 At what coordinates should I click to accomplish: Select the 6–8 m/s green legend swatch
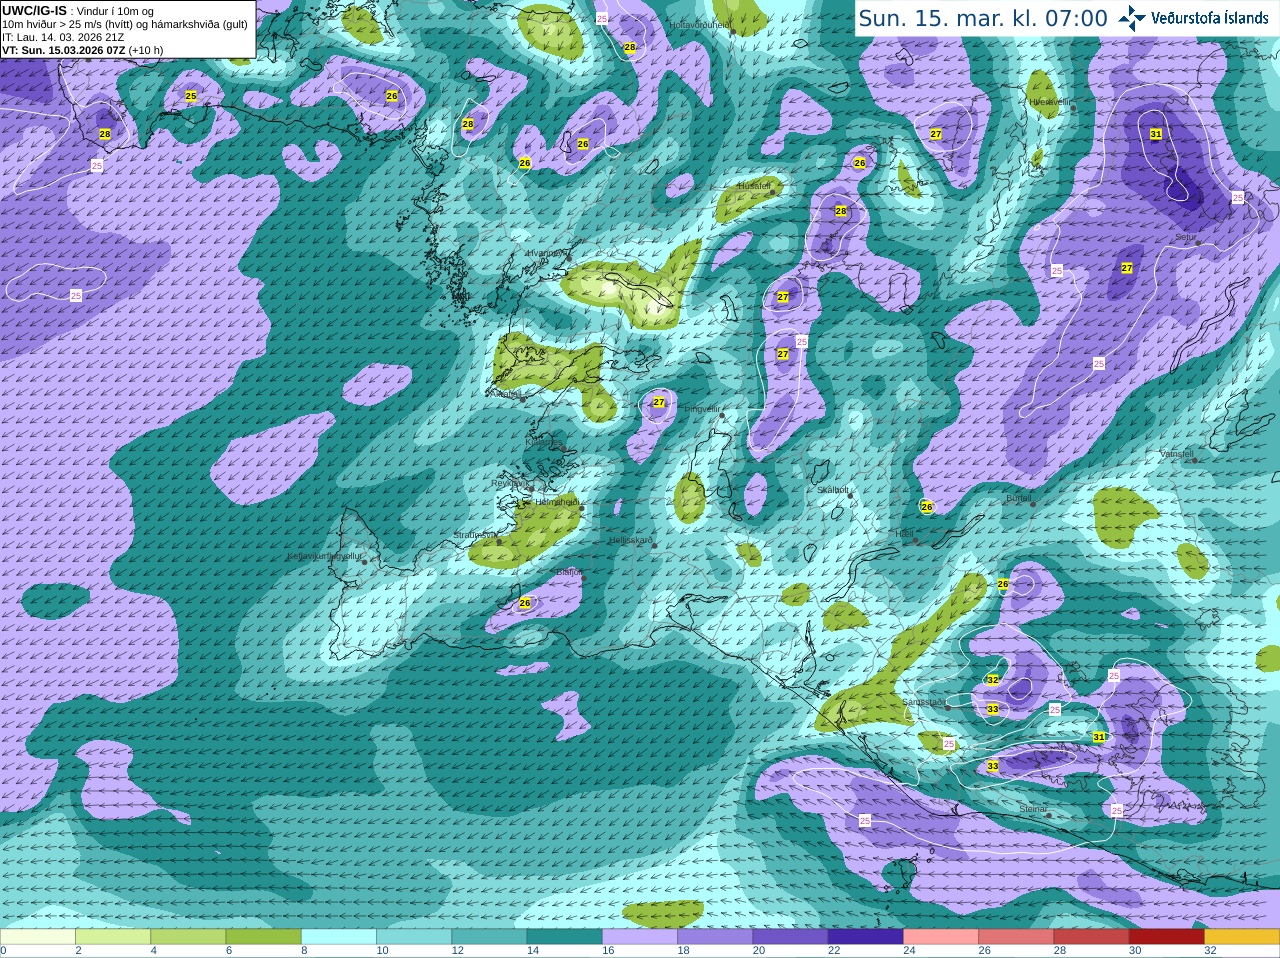click(263, 937)
